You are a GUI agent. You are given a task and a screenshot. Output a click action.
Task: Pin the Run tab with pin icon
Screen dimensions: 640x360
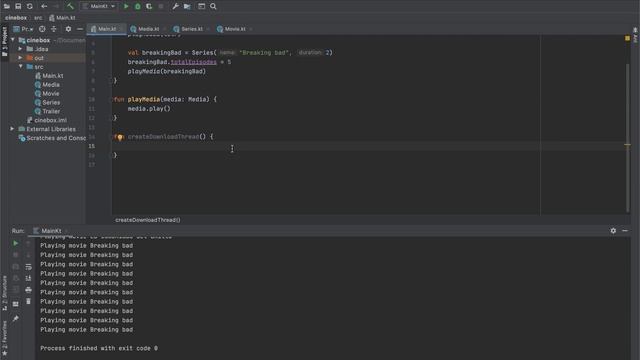(x=16, y=318)
